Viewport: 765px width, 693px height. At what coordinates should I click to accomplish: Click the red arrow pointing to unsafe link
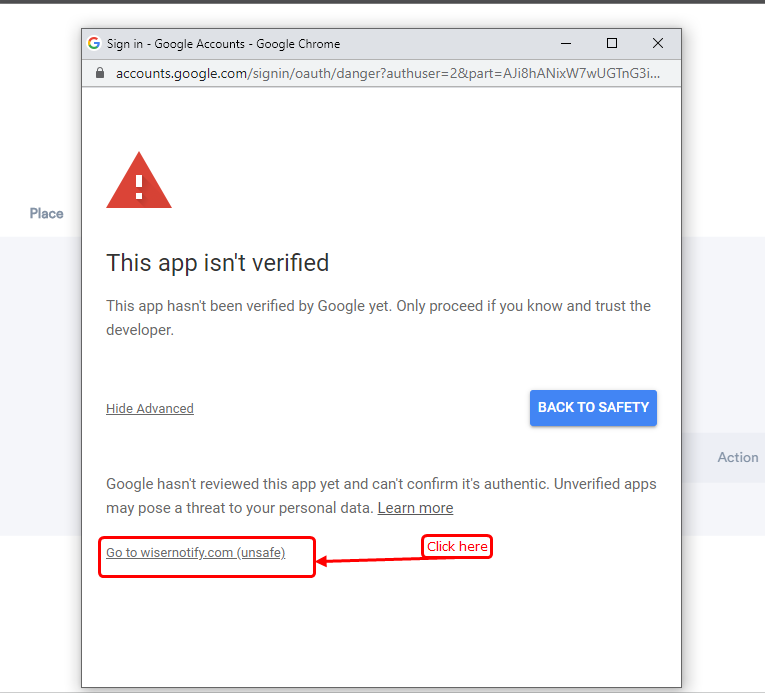pos(370,560)
